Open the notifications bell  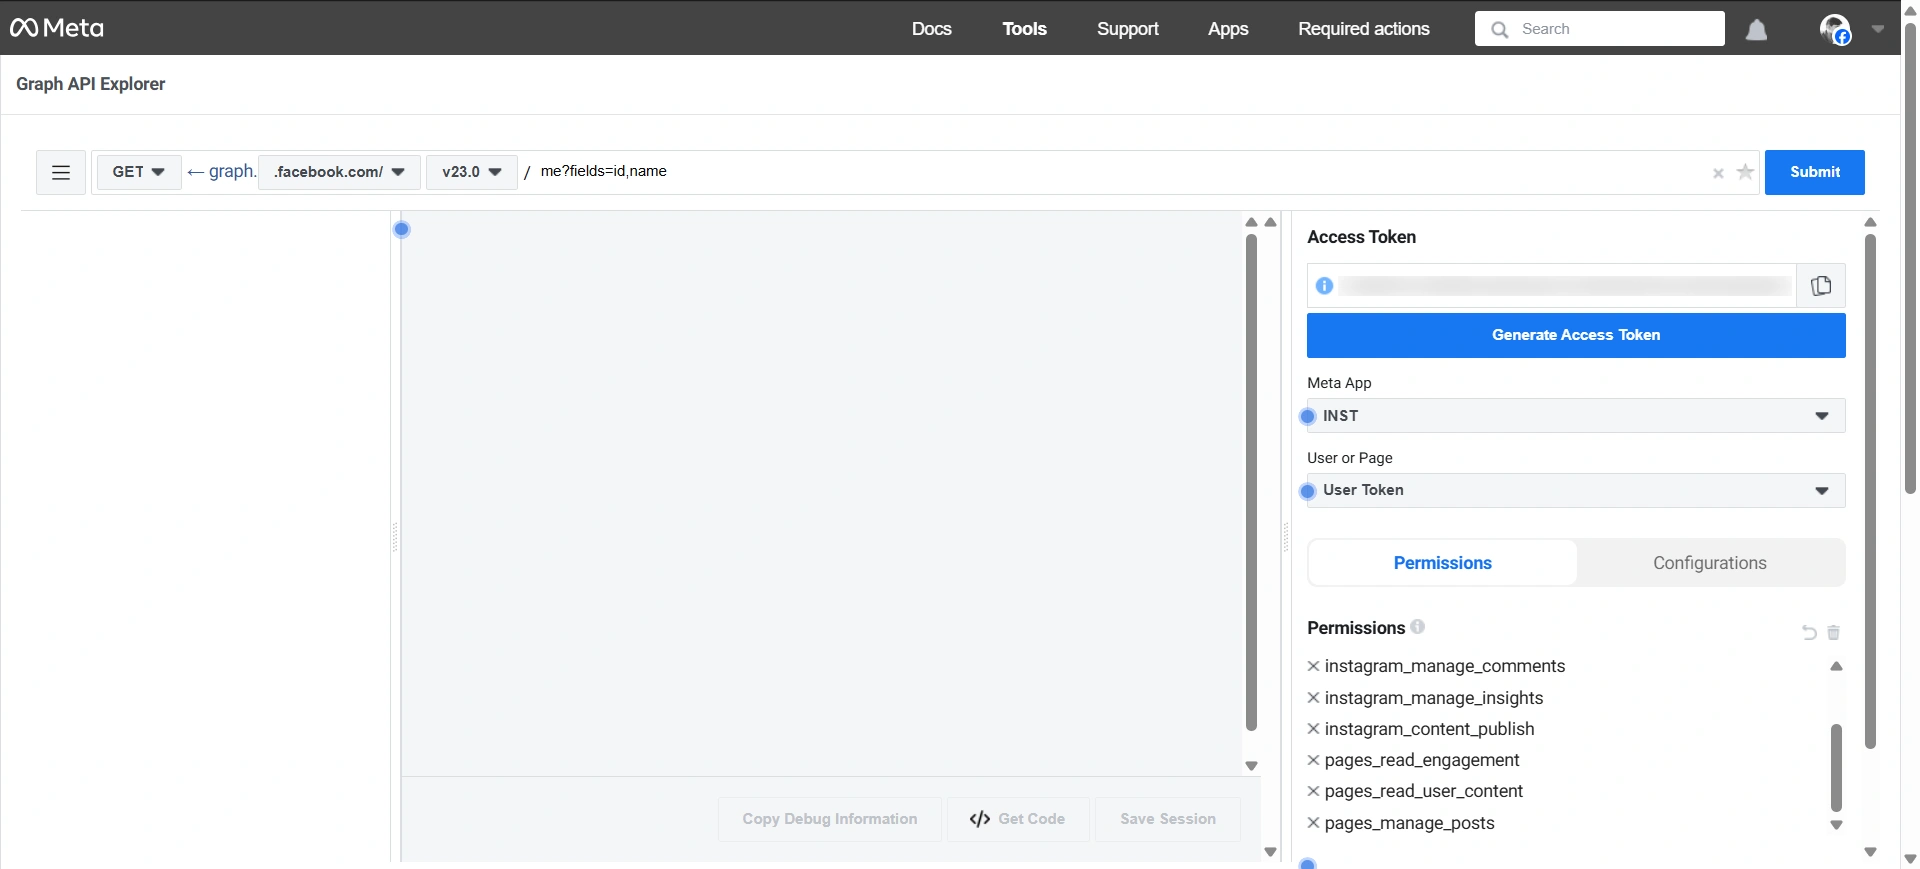tap(1756, 30)
